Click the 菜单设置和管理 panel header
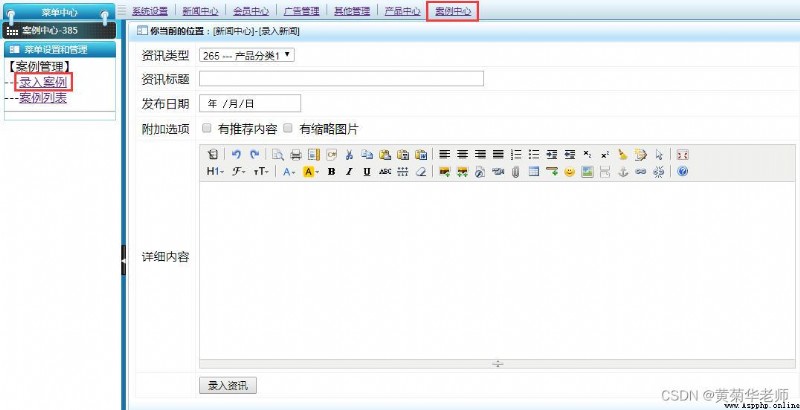This screenshot has width=800, height=410. 60,49
